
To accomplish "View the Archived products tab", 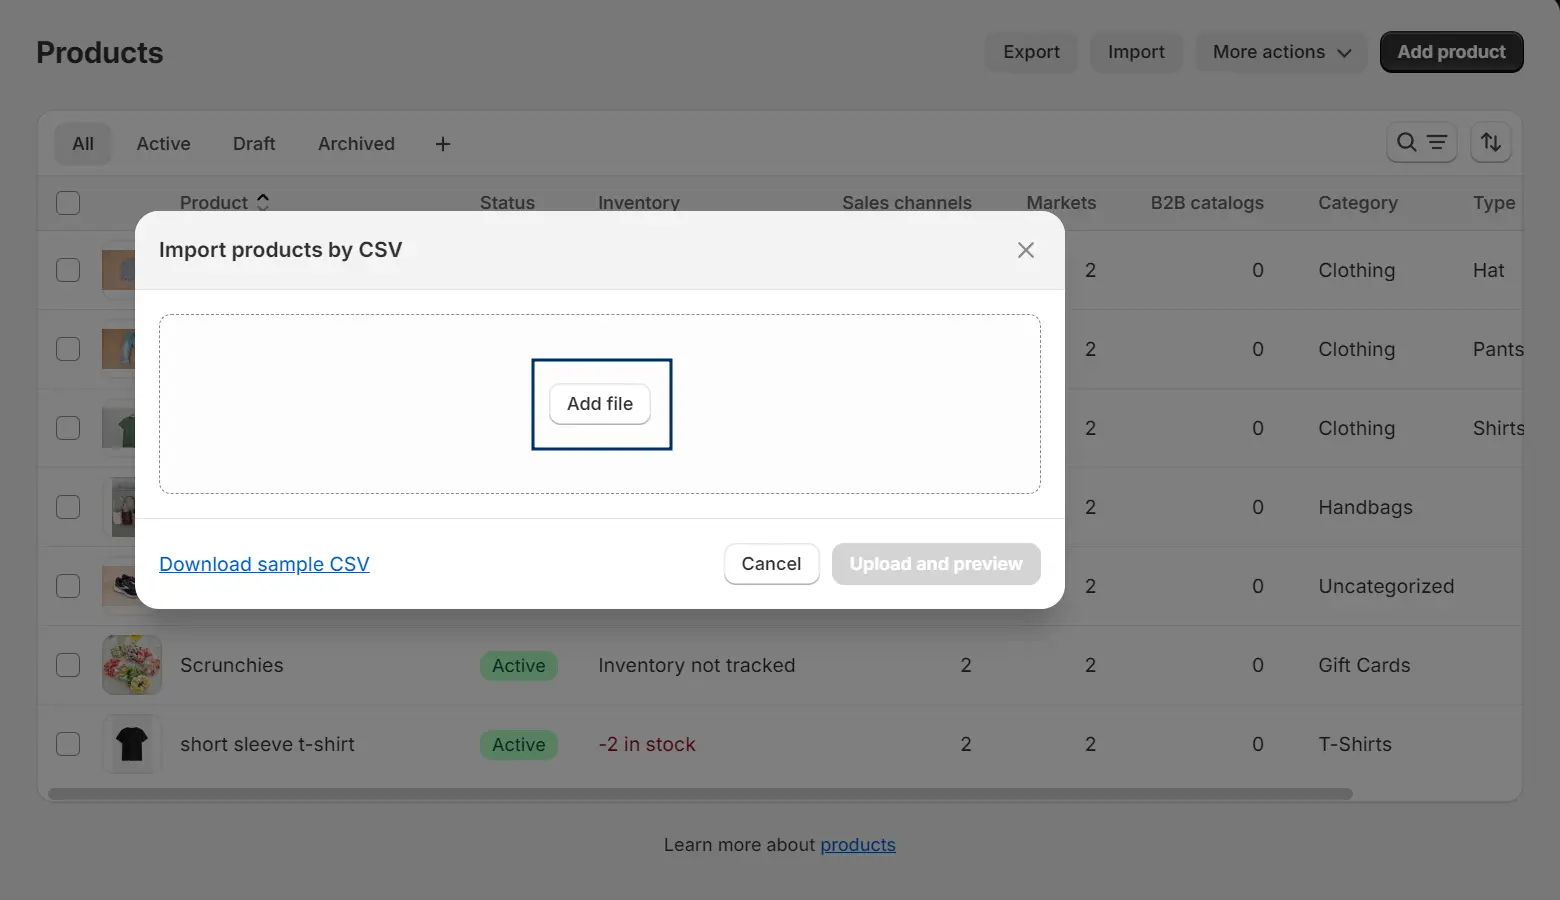I will click(356, 144).
